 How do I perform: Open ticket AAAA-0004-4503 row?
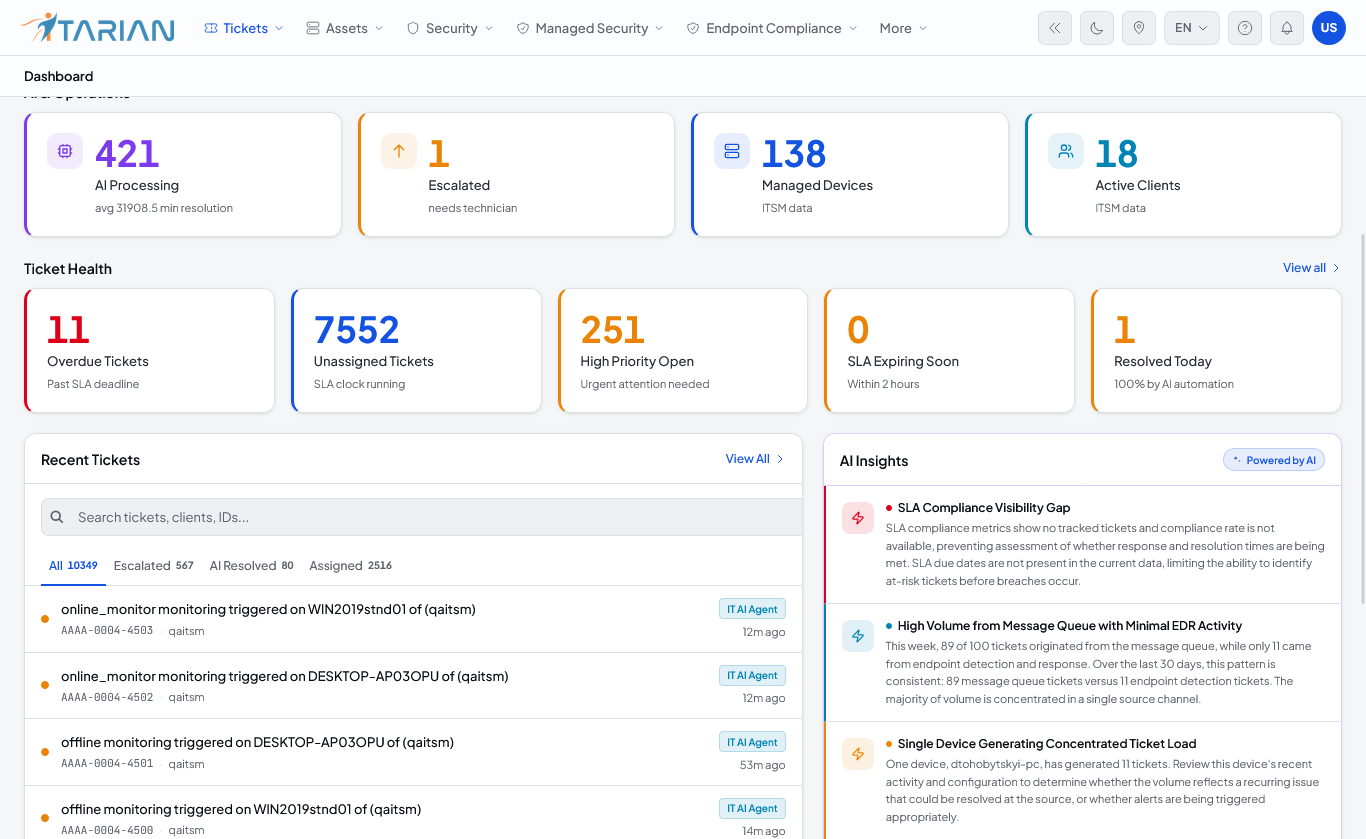[413, 619]
